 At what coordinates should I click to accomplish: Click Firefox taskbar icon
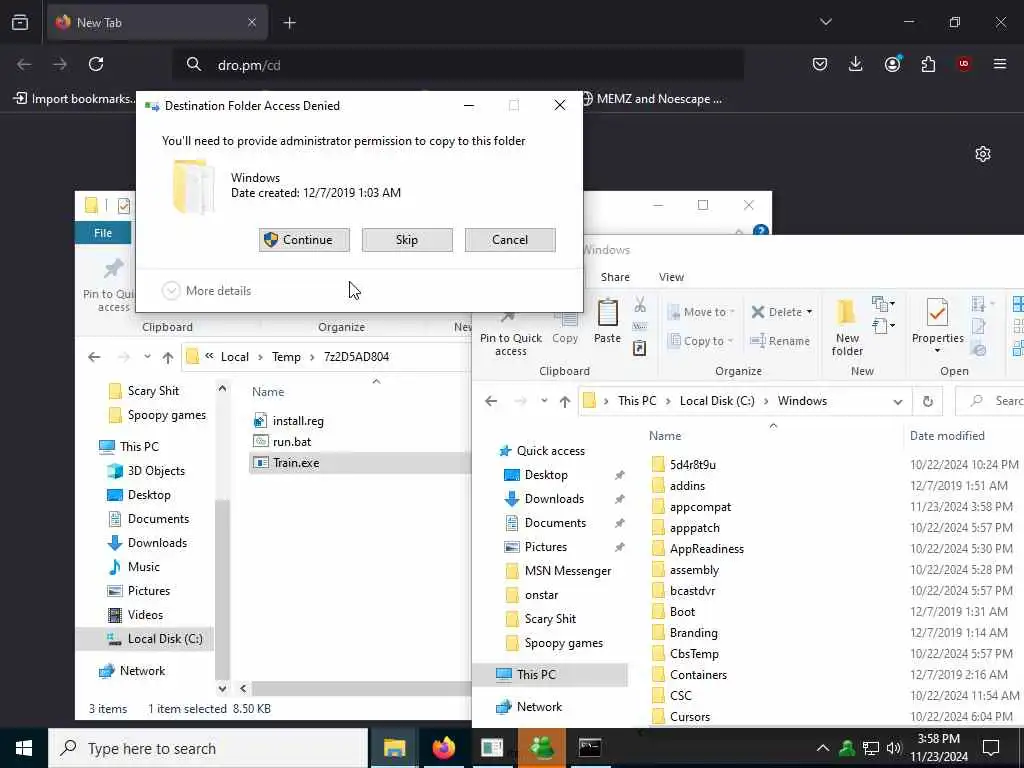pos(443,748)
